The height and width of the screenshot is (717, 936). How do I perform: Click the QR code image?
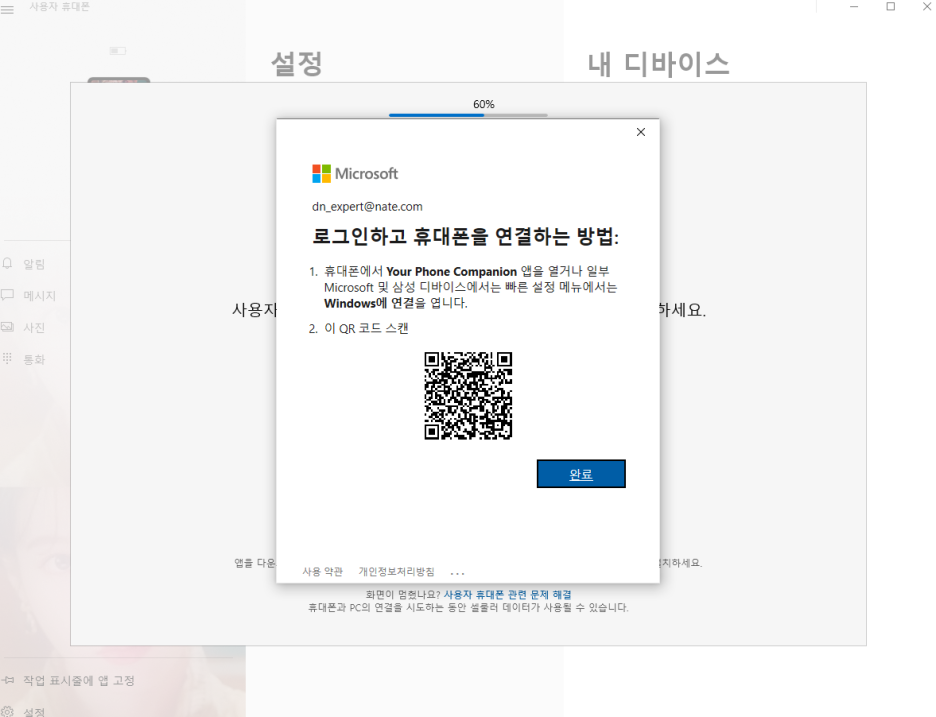point(468,396)
